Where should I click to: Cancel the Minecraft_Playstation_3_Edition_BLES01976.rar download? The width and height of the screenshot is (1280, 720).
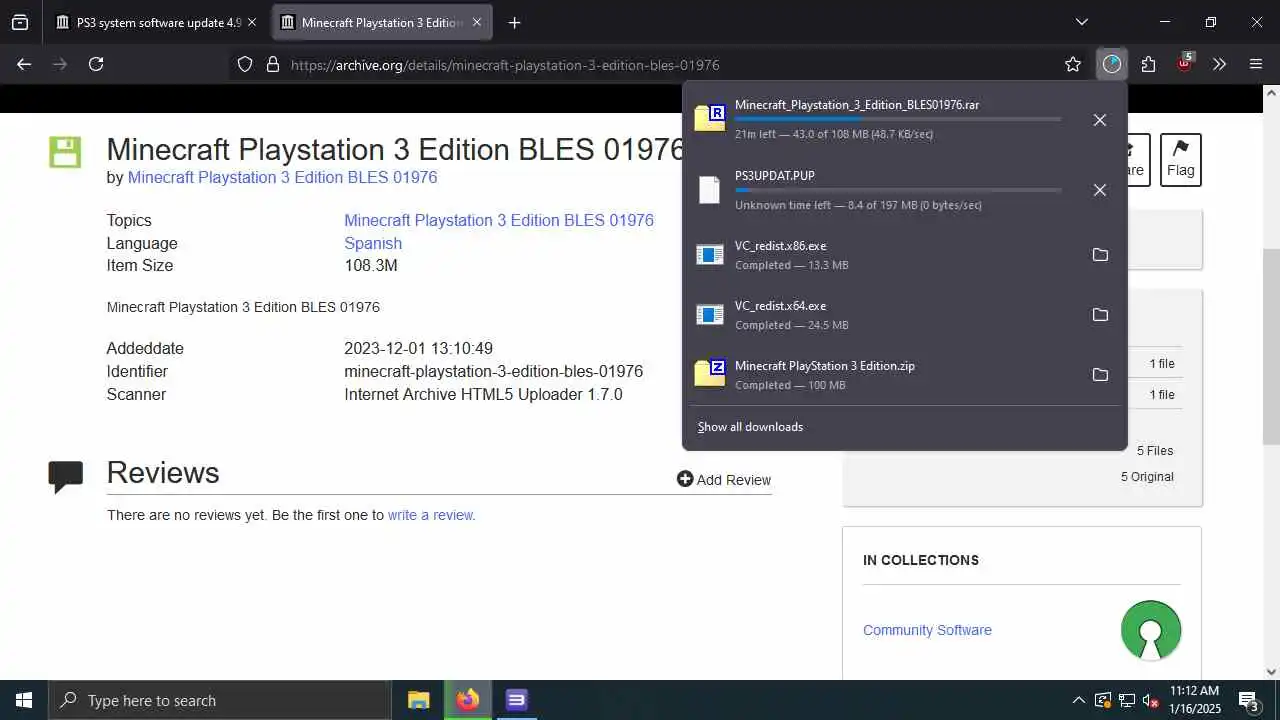pos(1099,120)
